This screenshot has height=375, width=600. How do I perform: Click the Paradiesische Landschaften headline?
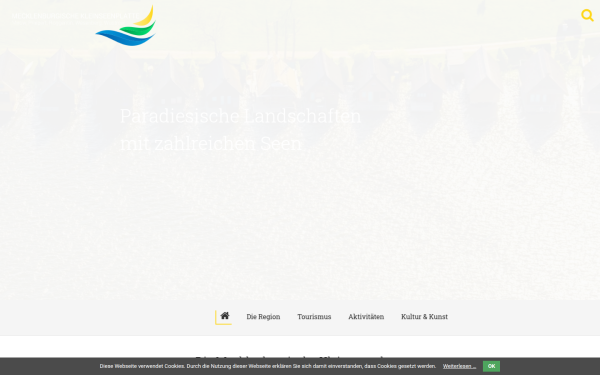click(241, 116)
